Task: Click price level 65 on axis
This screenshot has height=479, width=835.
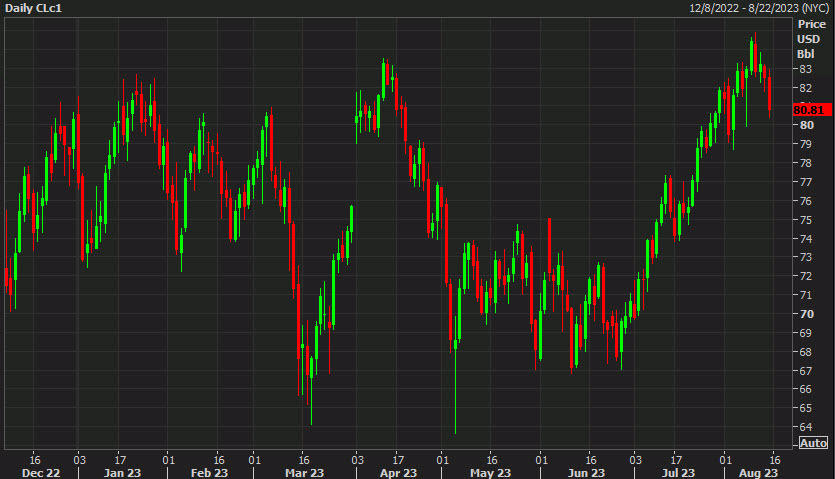Action: 806,408
